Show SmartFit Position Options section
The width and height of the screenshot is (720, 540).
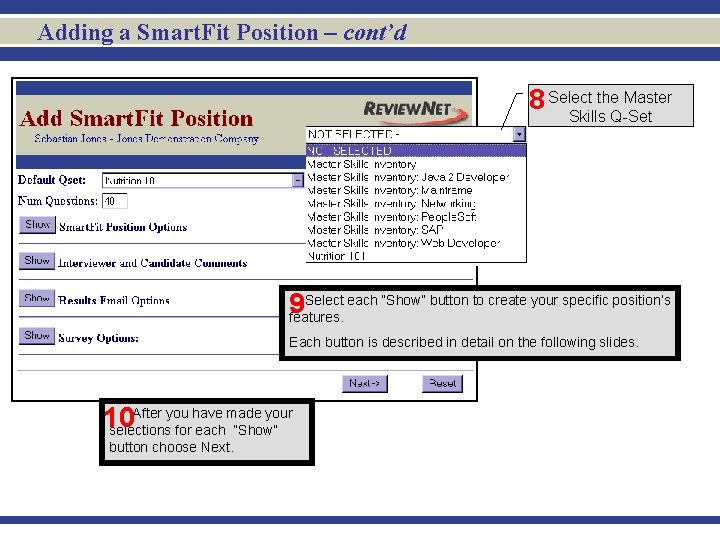[37, 225]
